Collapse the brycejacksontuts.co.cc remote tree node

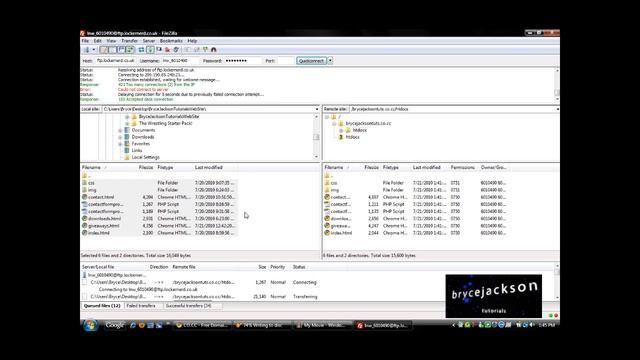pyautogui.click(x=334, y=123)
